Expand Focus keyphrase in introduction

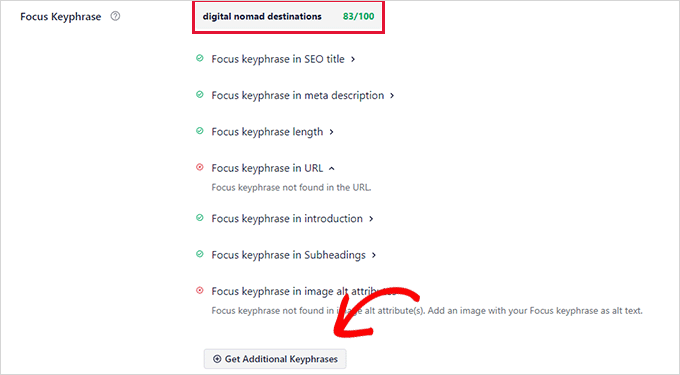coord(371,218)
